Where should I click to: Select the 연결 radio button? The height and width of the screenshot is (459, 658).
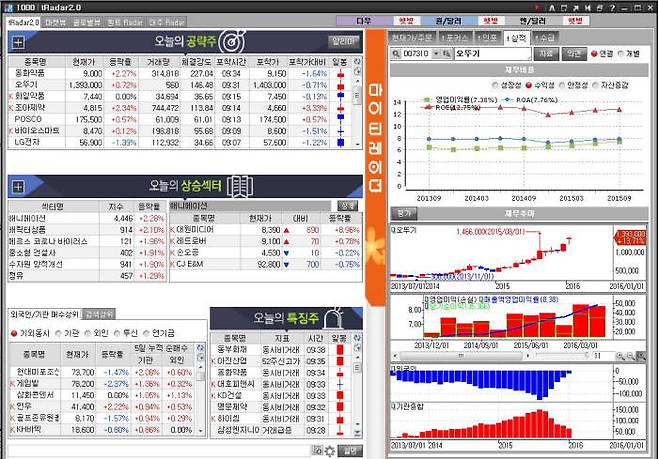594,54
